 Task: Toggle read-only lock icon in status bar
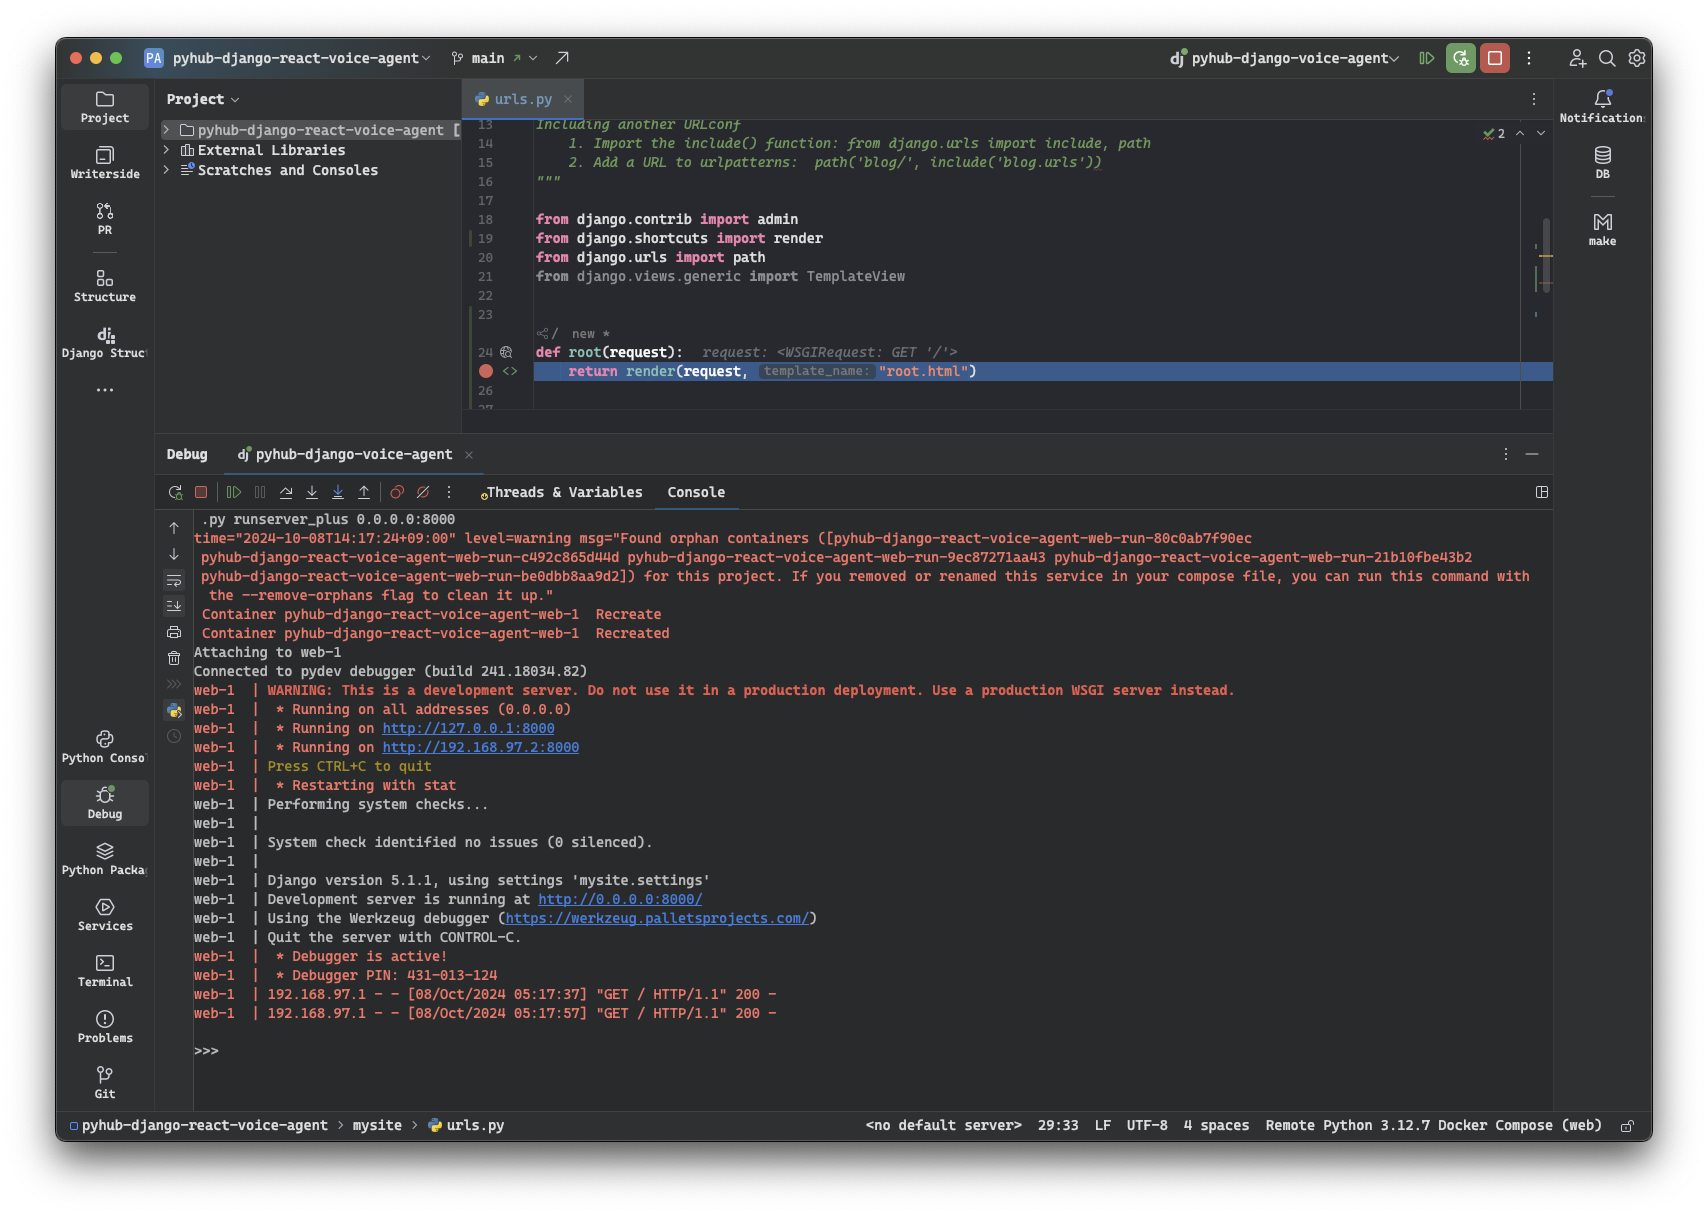click(1627, 1126)
